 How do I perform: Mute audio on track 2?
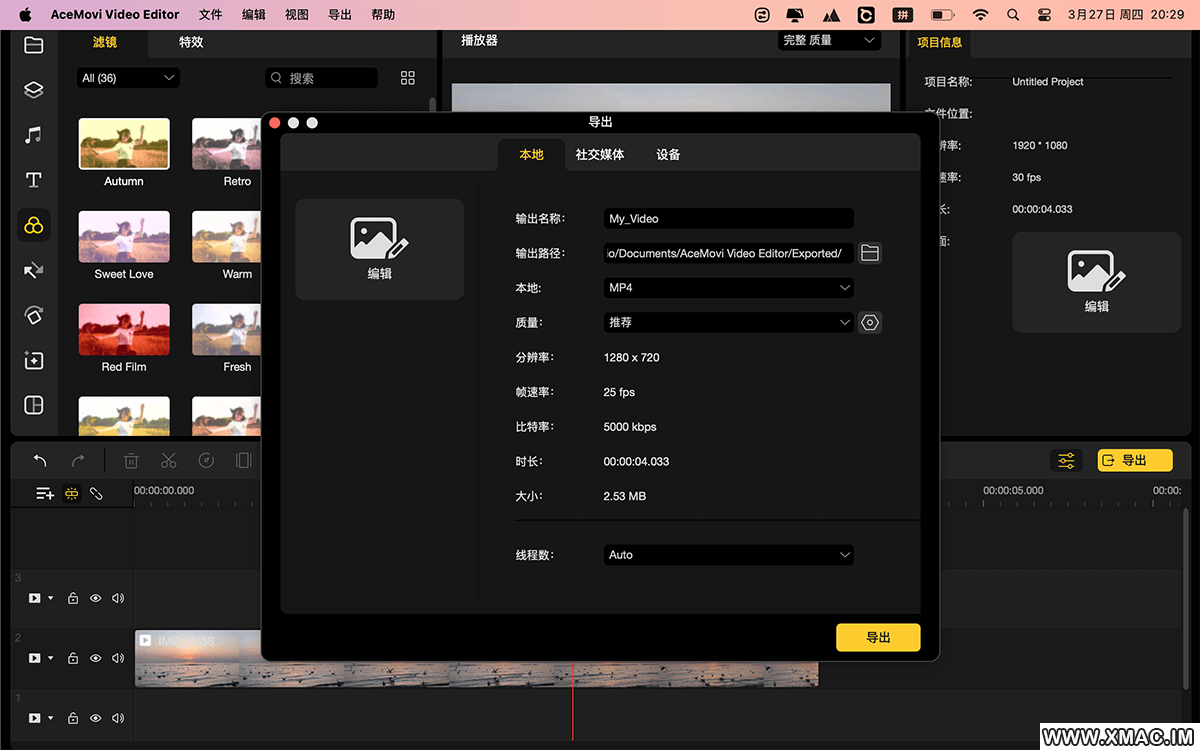(x=118, y=658)
